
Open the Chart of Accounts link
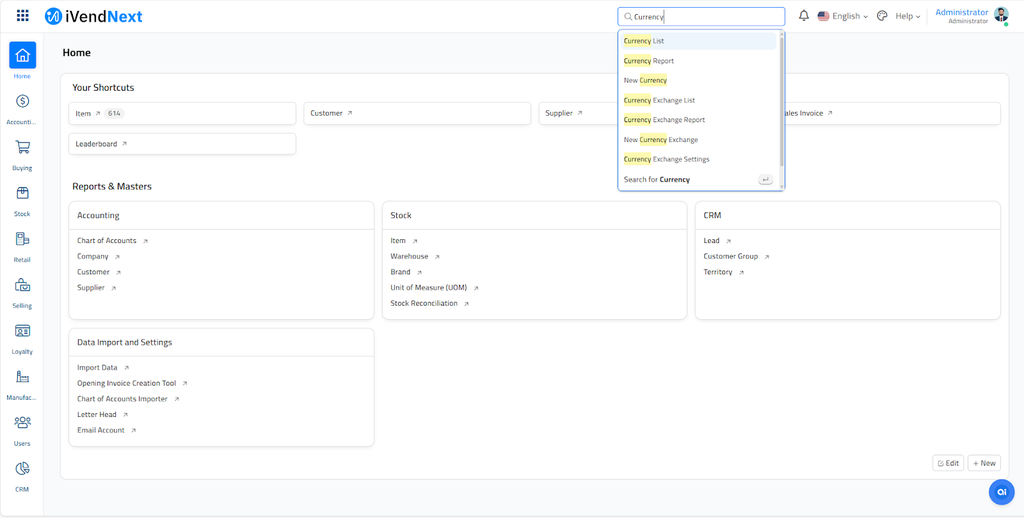pyautogui.click(x=107, y=241)
